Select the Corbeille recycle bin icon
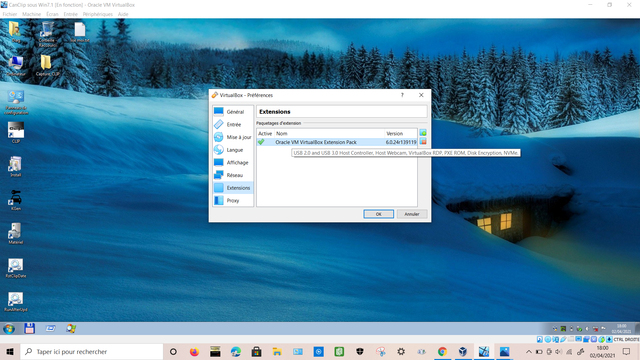 tap(47, 34)
